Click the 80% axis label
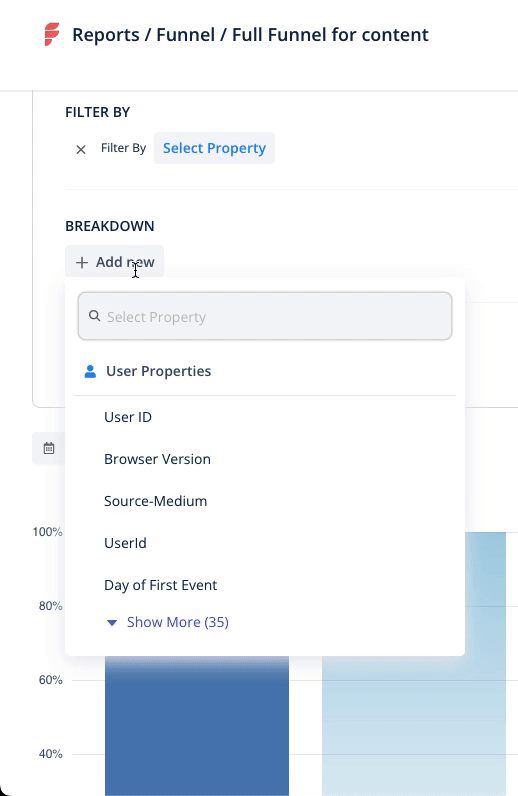This screenshot has width=518, height=796. (x=50, y=606)
